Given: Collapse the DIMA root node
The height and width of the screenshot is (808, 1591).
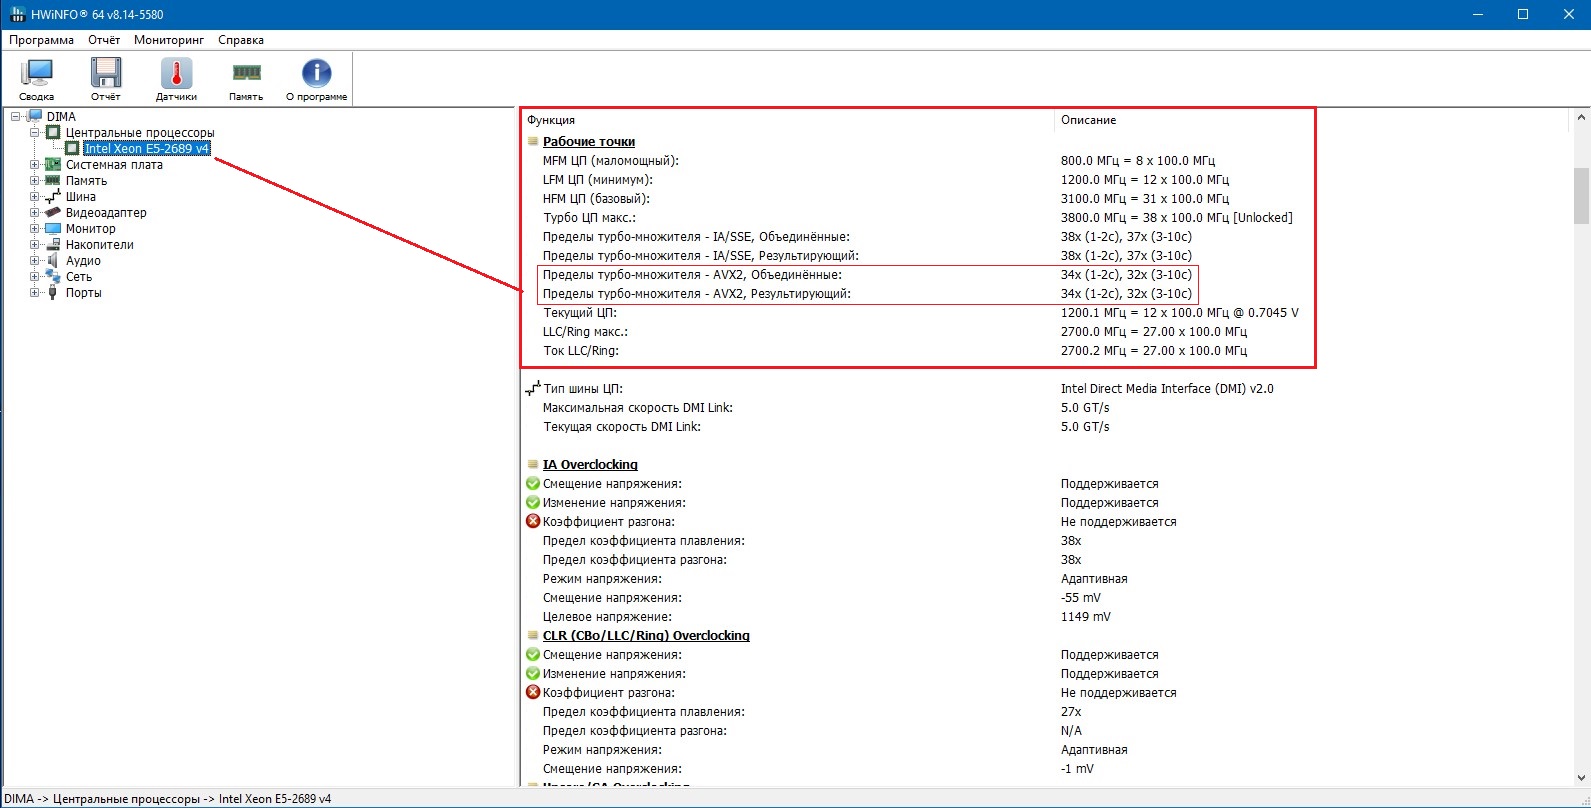Looking at the screenshot, I should pyautogui.click(x=16, y=116).
